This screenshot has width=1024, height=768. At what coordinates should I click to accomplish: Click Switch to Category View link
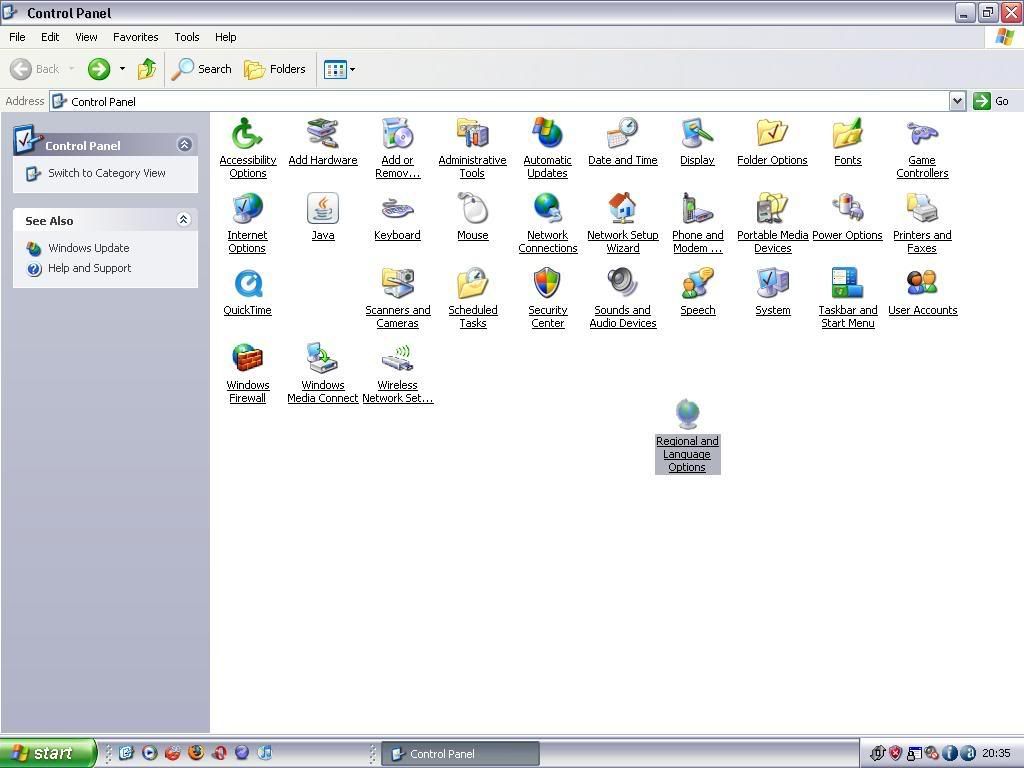click(x=106, y=173)
